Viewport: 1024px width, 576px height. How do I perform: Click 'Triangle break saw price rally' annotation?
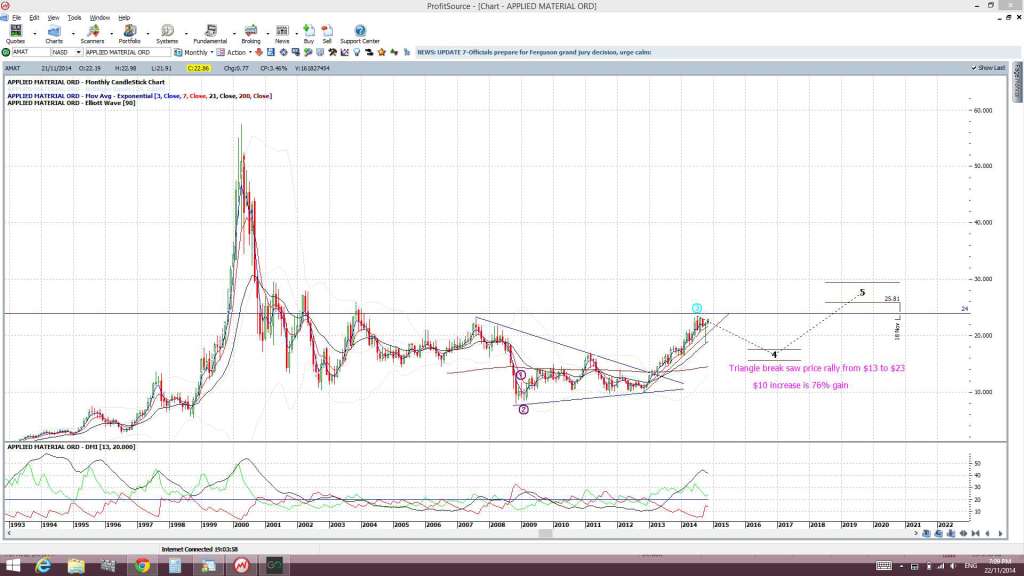816,368
